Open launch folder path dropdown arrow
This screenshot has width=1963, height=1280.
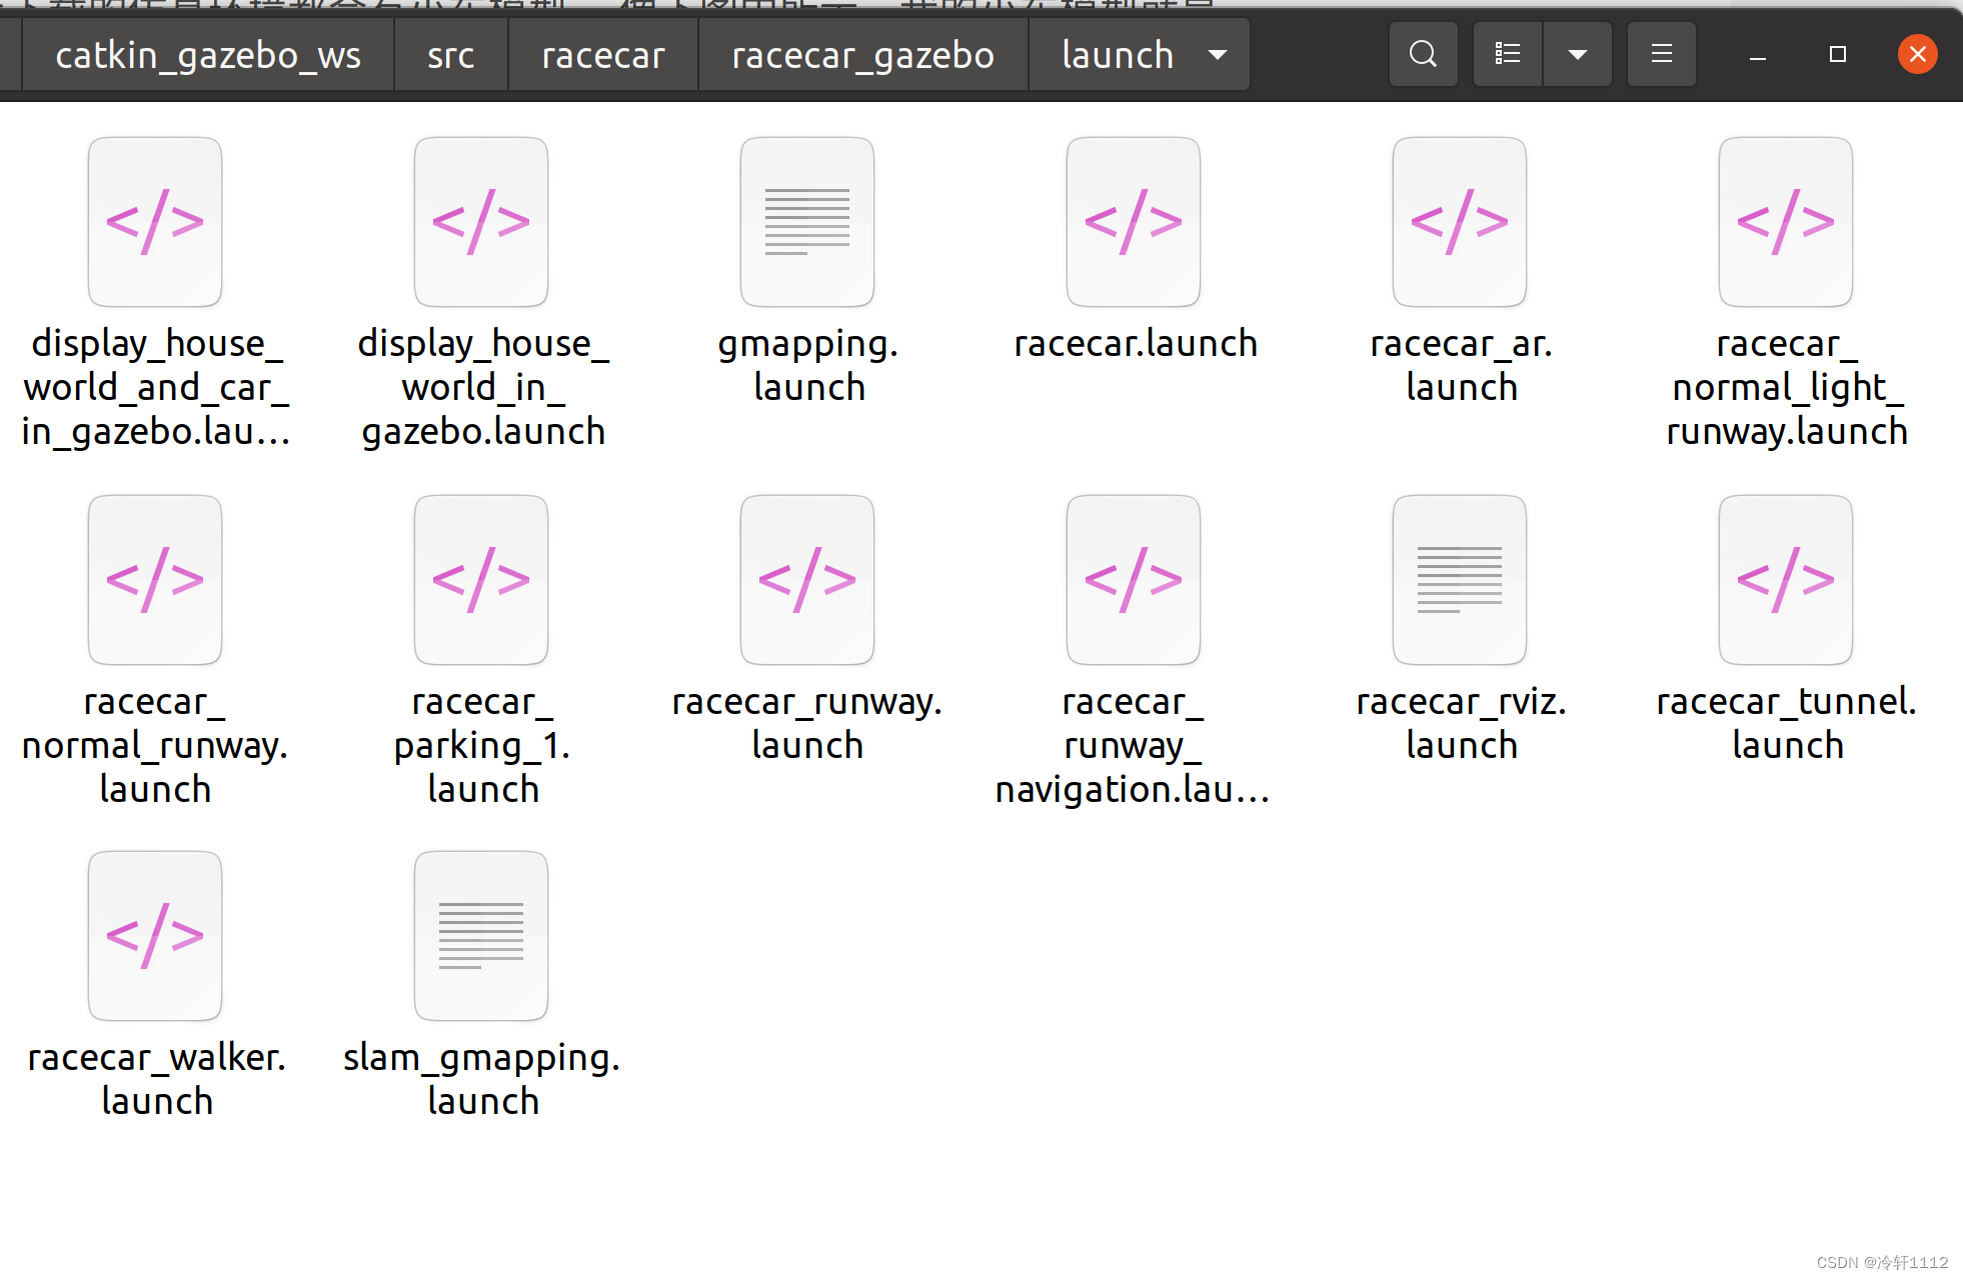pos(1217,54)
